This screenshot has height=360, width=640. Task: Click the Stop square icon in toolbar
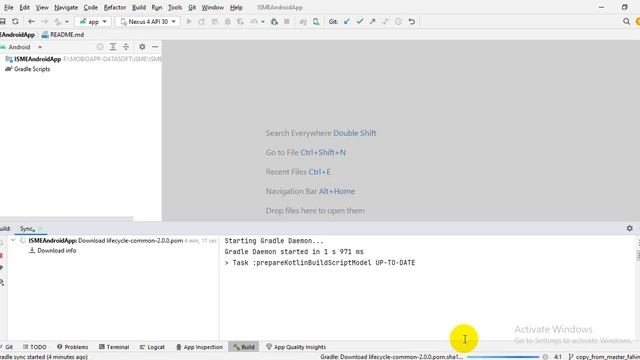point(287,22)
